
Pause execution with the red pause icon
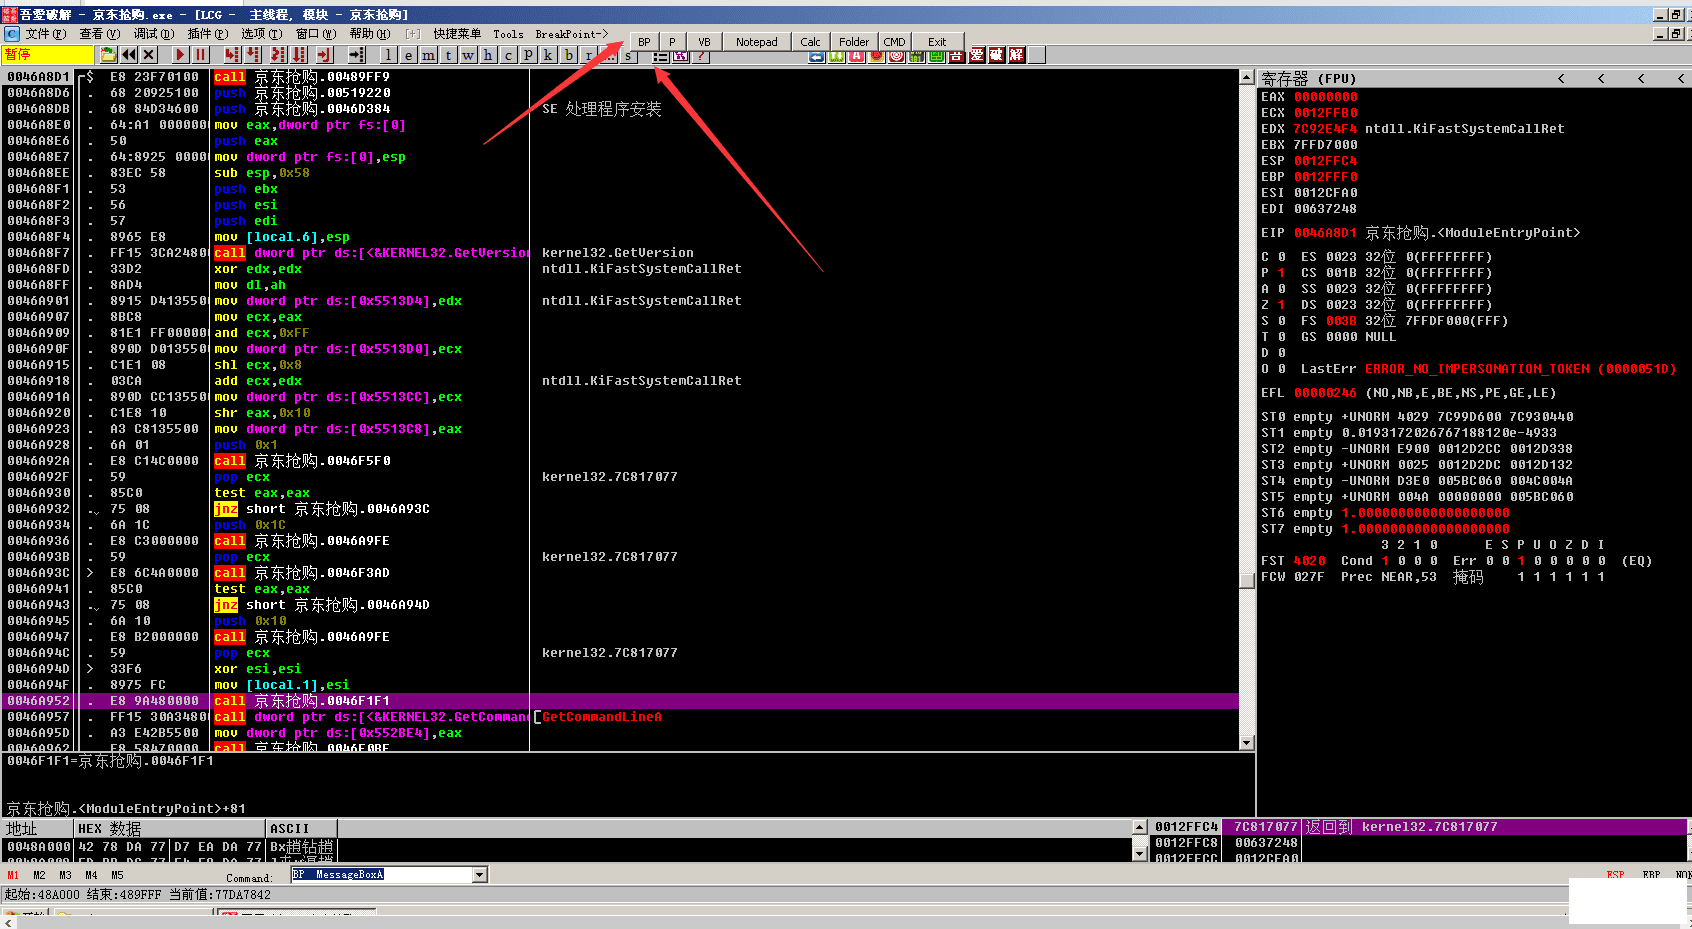click(200, 55)
